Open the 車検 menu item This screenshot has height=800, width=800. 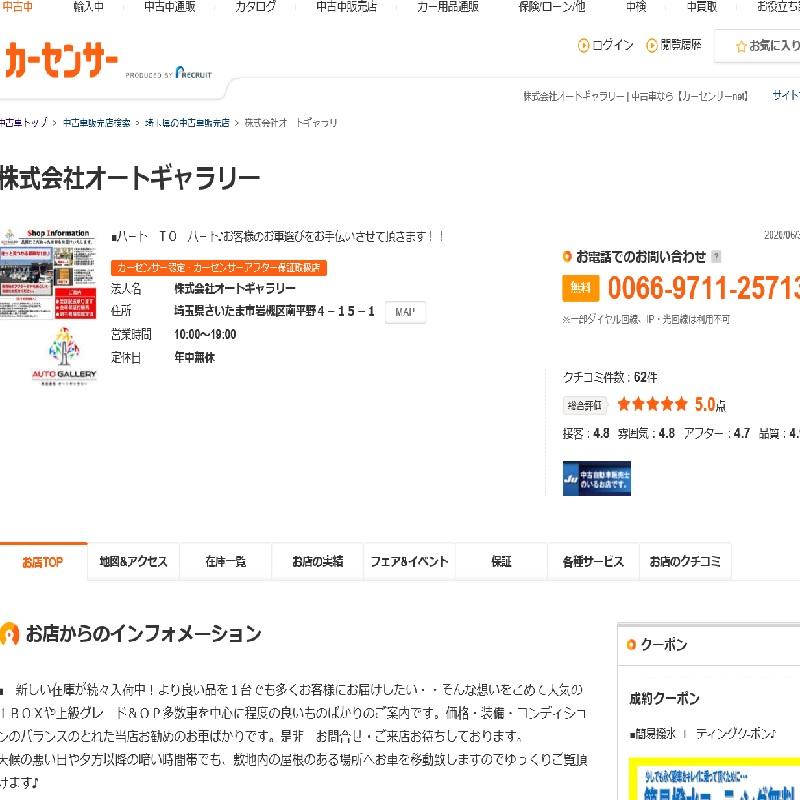click(636, 7)
